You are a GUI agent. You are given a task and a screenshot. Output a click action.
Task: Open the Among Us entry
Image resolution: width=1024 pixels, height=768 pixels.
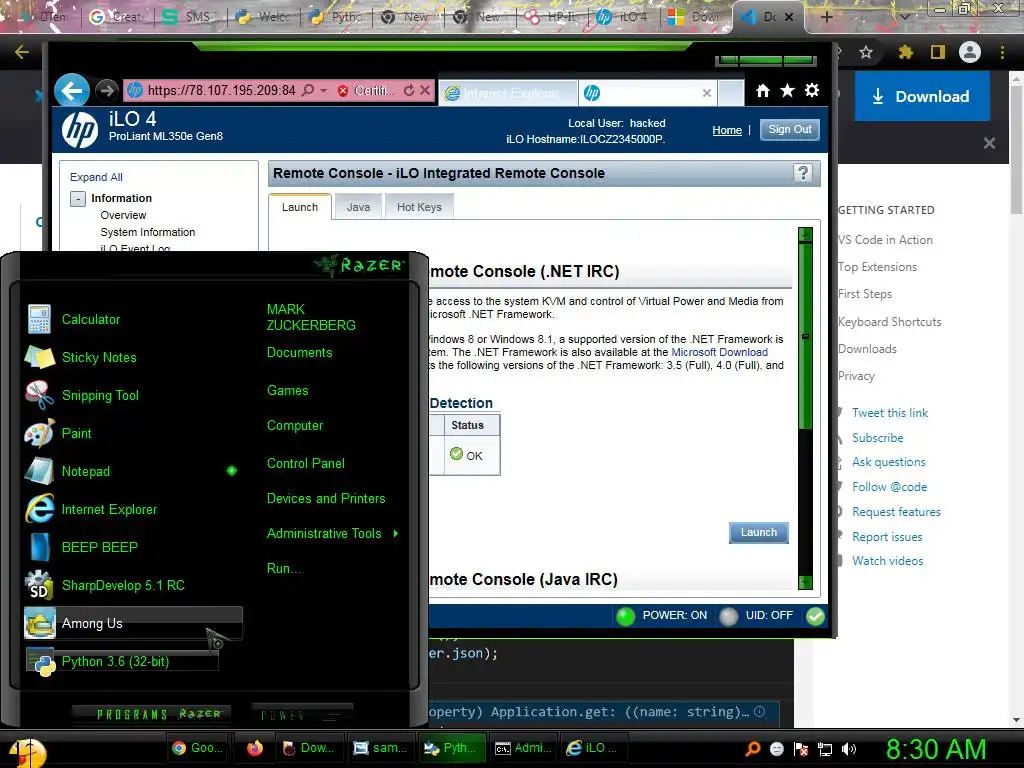coord(133,623)
